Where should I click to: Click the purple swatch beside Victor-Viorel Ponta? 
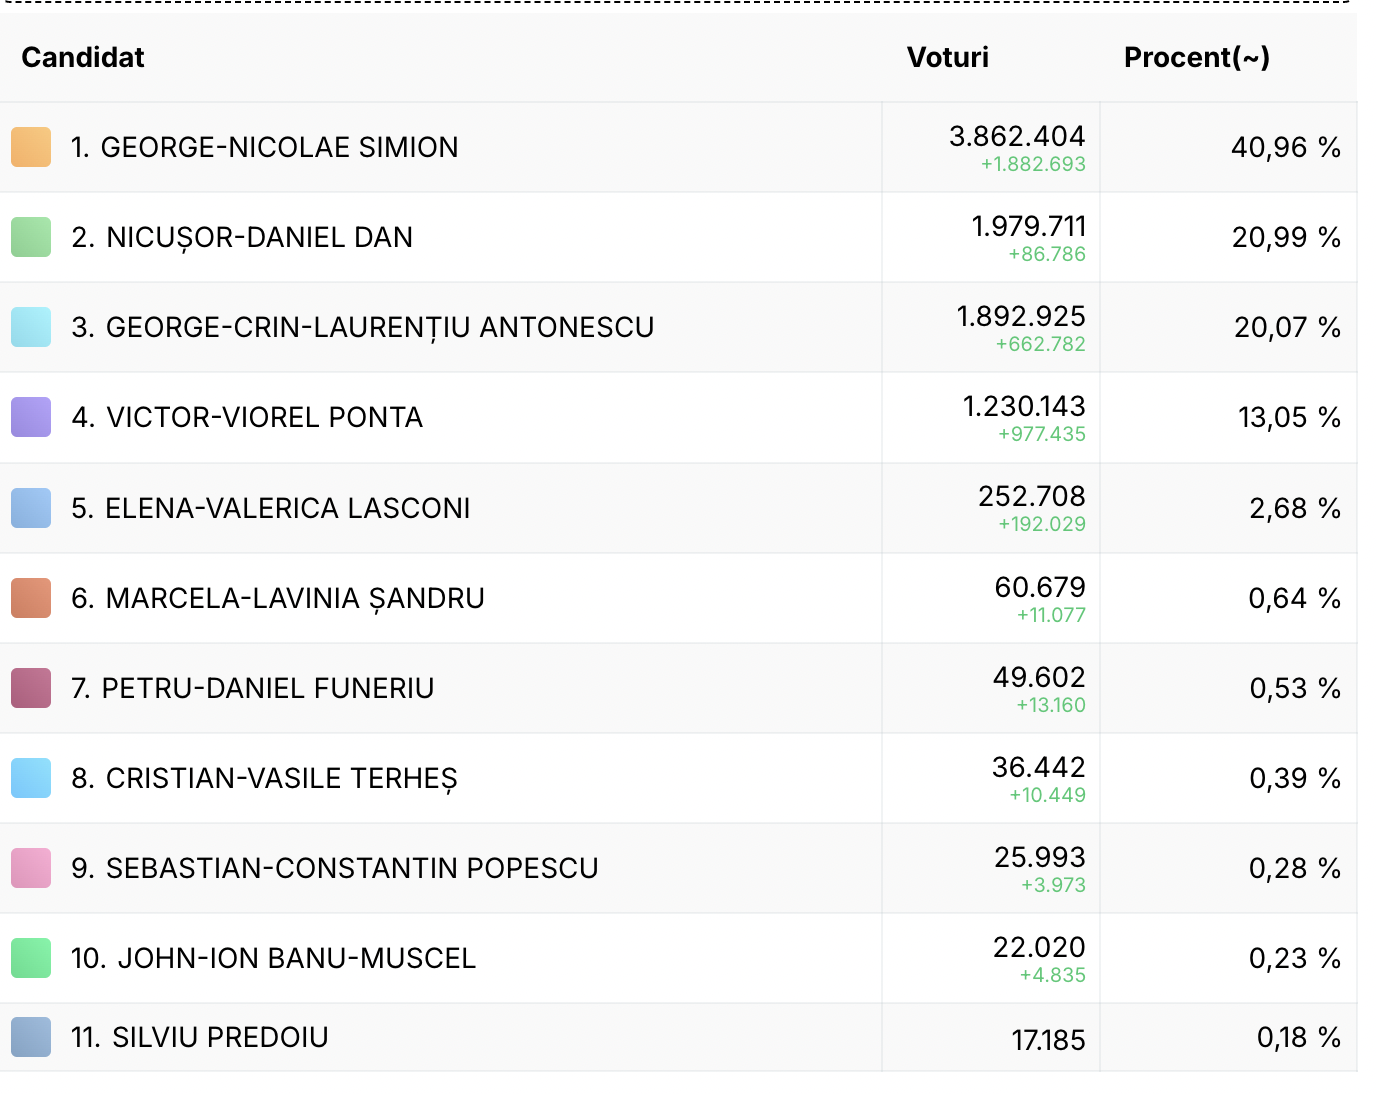[31, 417]
